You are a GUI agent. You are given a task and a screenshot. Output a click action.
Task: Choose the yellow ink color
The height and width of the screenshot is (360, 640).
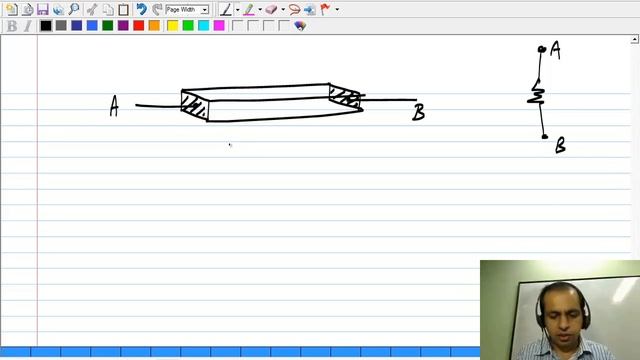pos(173,26)
